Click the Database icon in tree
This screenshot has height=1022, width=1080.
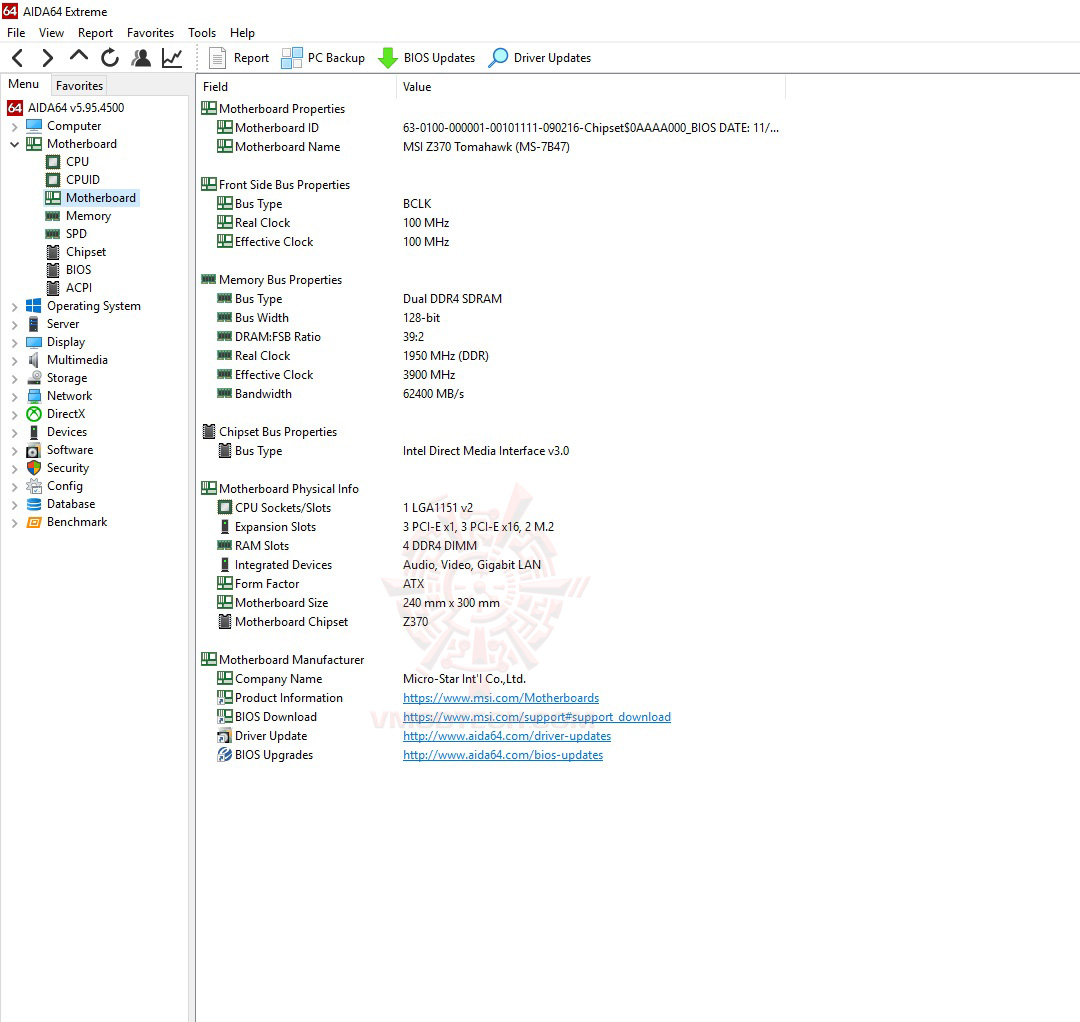[34, 504]
